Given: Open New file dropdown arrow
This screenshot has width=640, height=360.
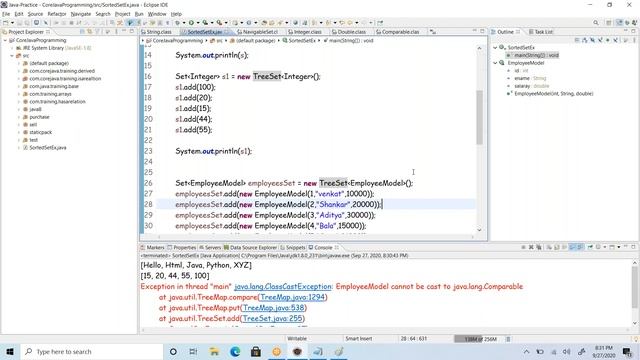Looking at the screenshot, I should (12, 23).
